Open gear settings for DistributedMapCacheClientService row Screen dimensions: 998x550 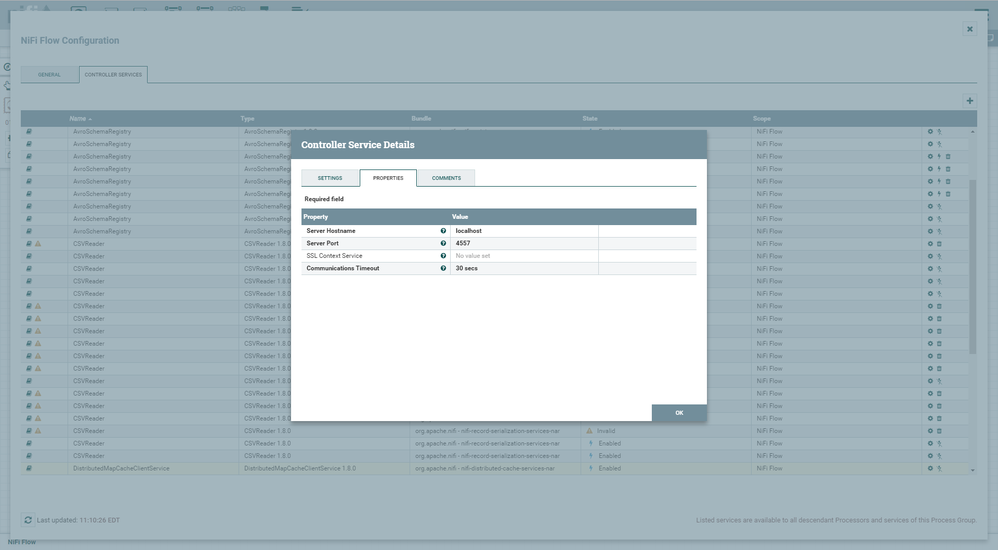pos(930,469)
